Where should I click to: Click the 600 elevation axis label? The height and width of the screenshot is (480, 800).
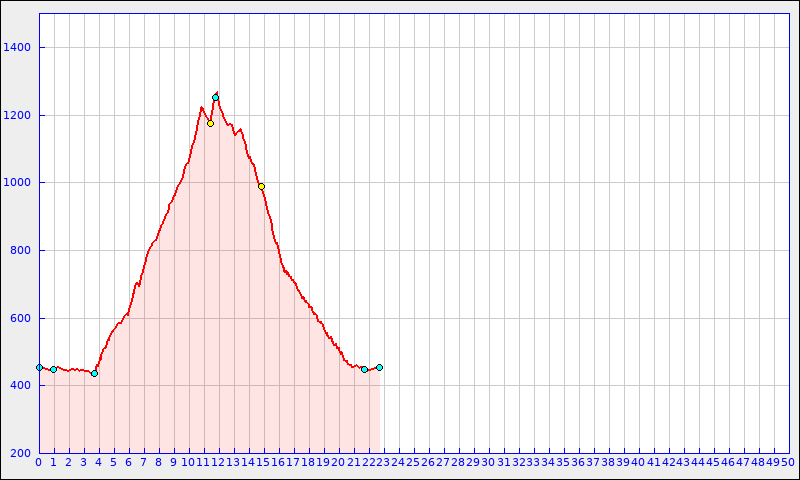click(20, 319)
